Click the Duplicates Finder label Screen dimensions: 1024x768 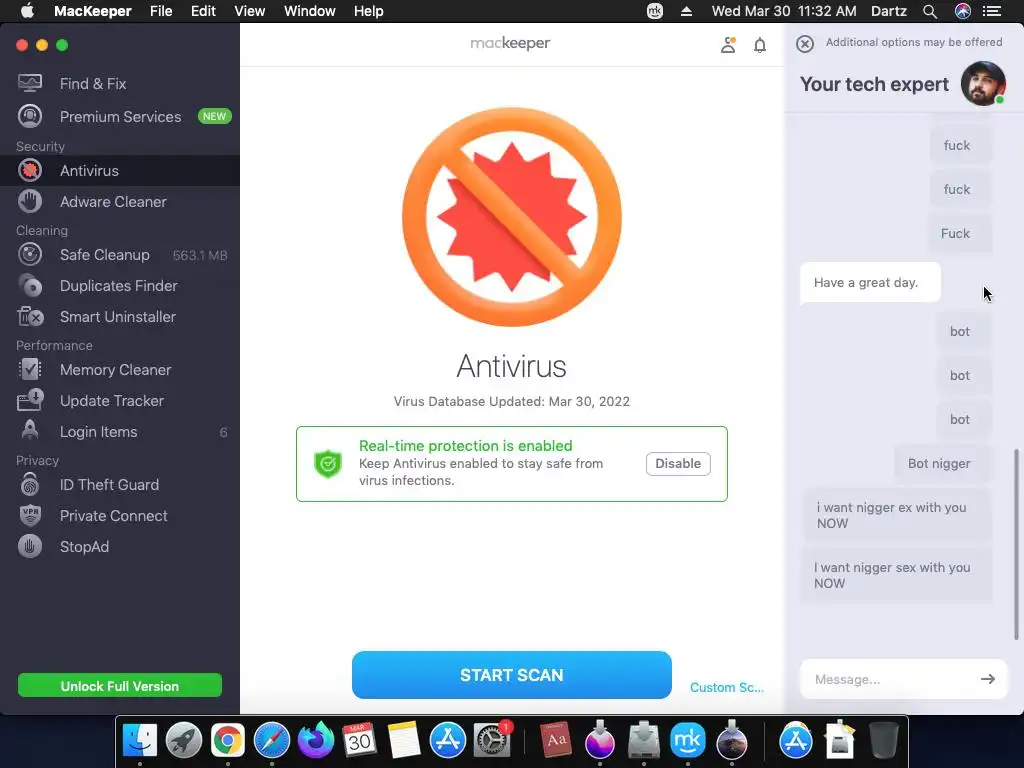pyautogui.click(x=118, y=286)
